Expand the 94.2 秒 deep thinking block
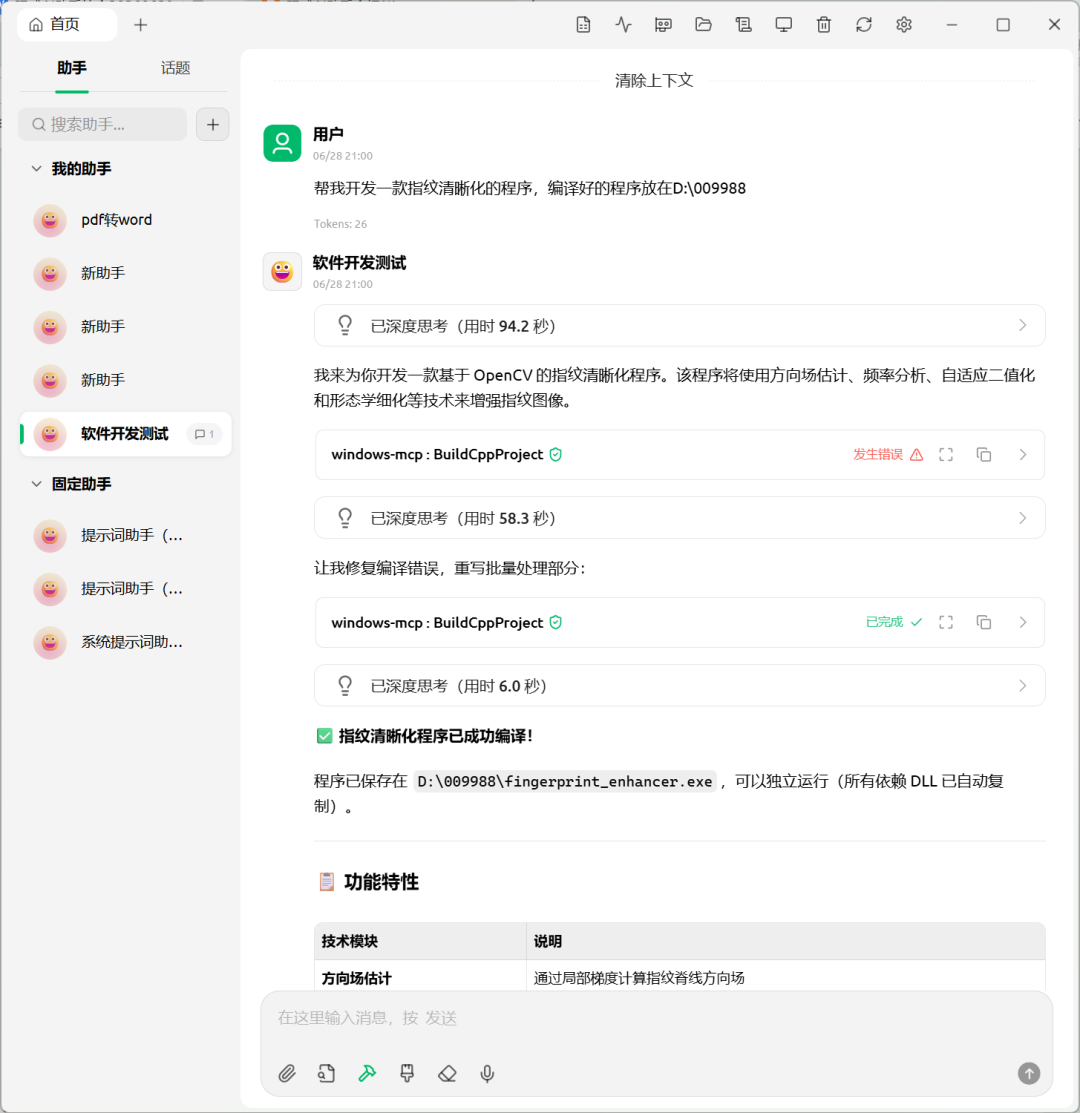Screen dimensions: 1080x1113 [680, 326]
